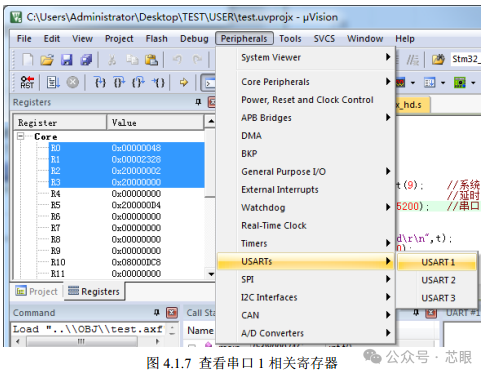The image size is (487, 376).
Task: Pin the Command panel
Action: pos(156,313)
